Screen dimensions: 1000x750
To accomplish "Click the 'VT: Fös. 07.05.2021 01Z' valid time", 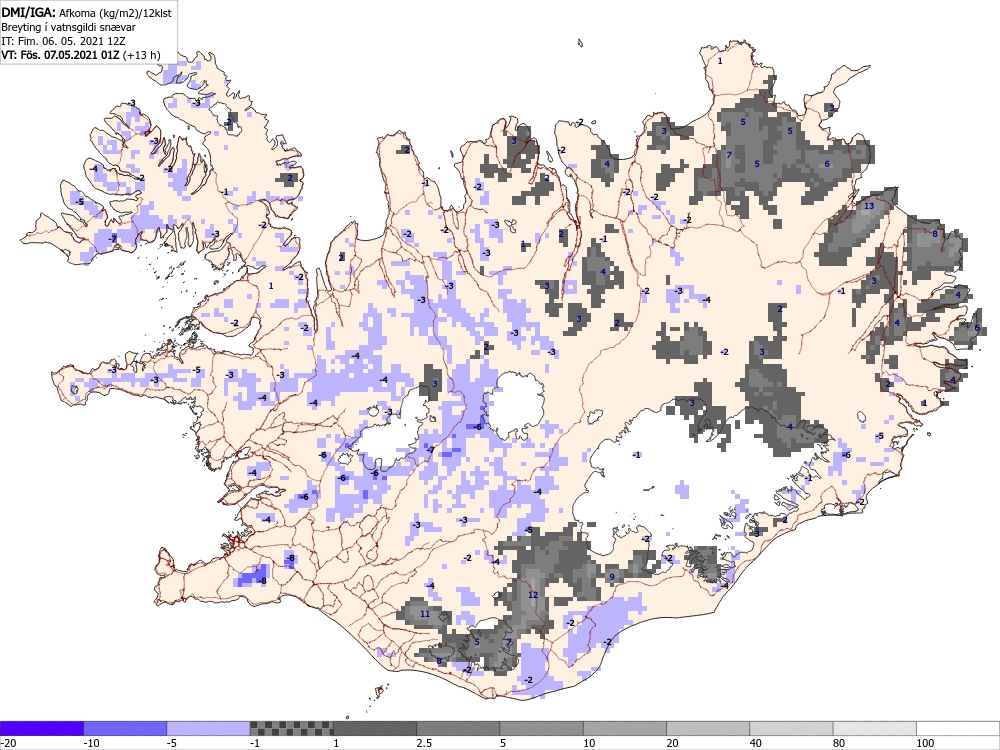I will click(x=60, y=55).
